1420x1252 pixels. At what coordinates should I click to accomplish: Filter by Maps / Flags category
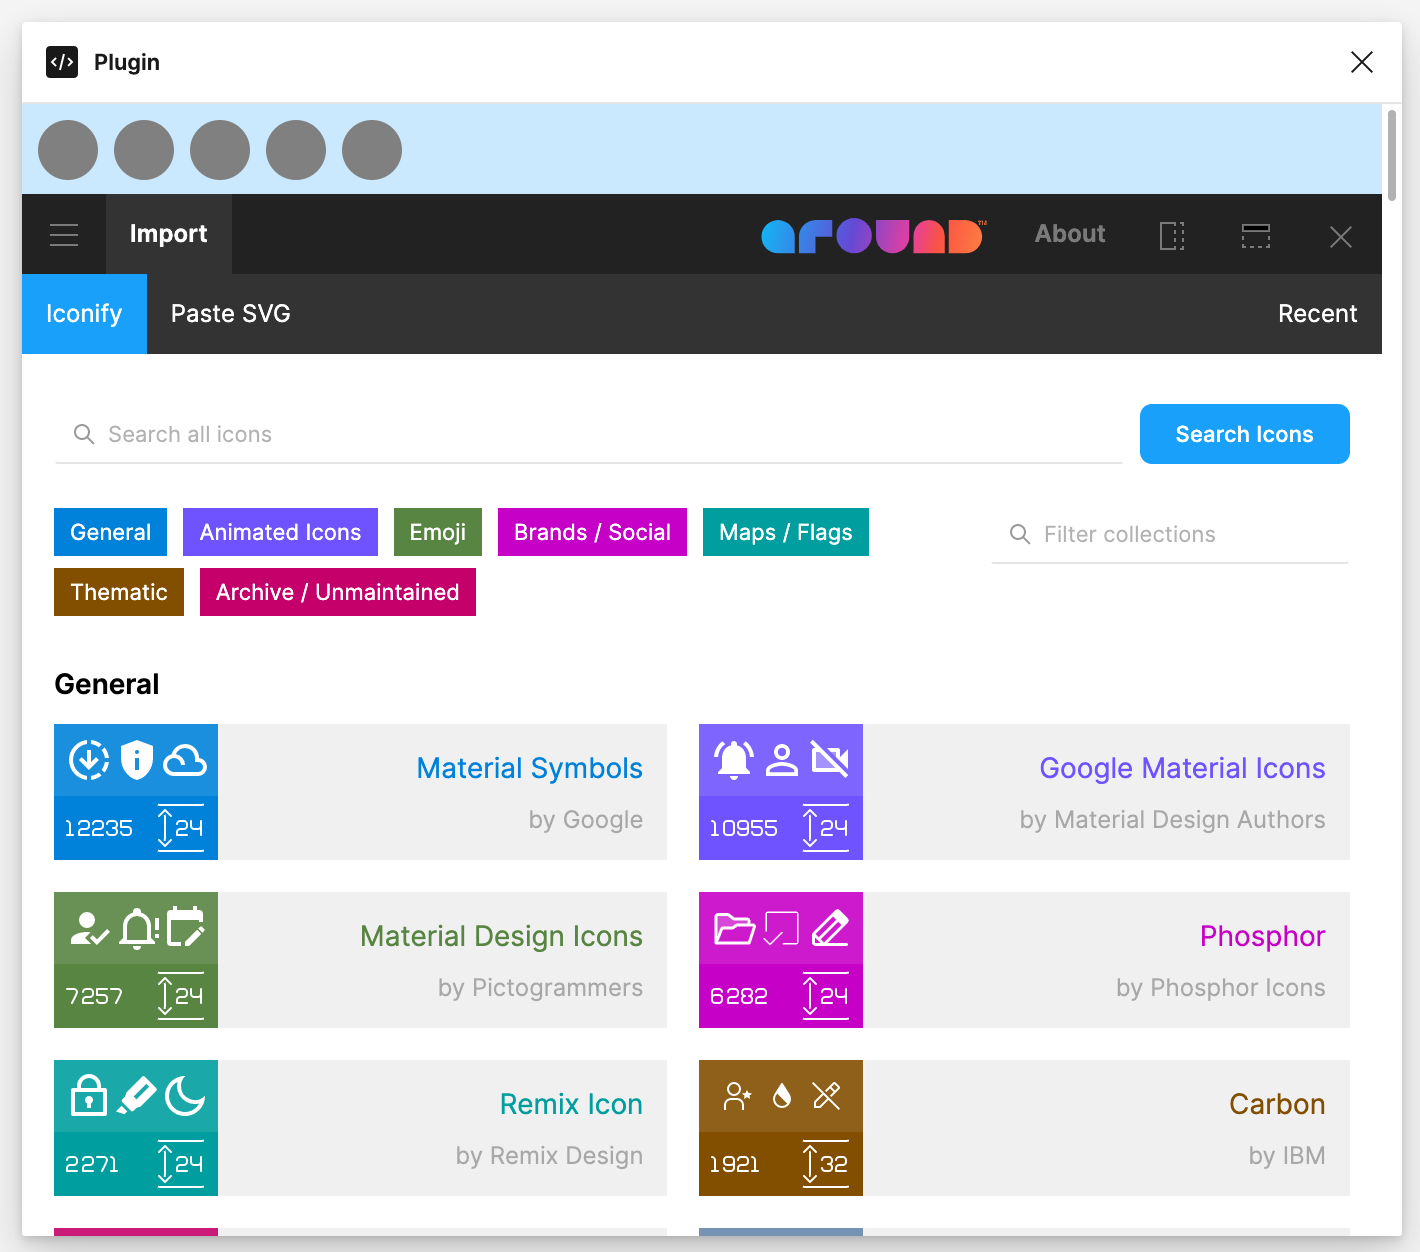click(786, 532)
